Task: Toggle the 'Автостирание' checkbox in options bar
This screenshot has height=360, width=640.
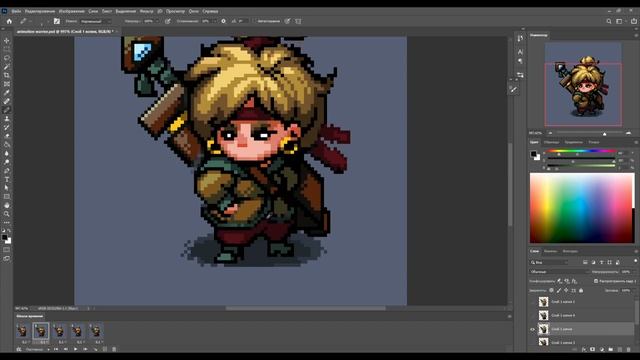Action: (256, 21)
